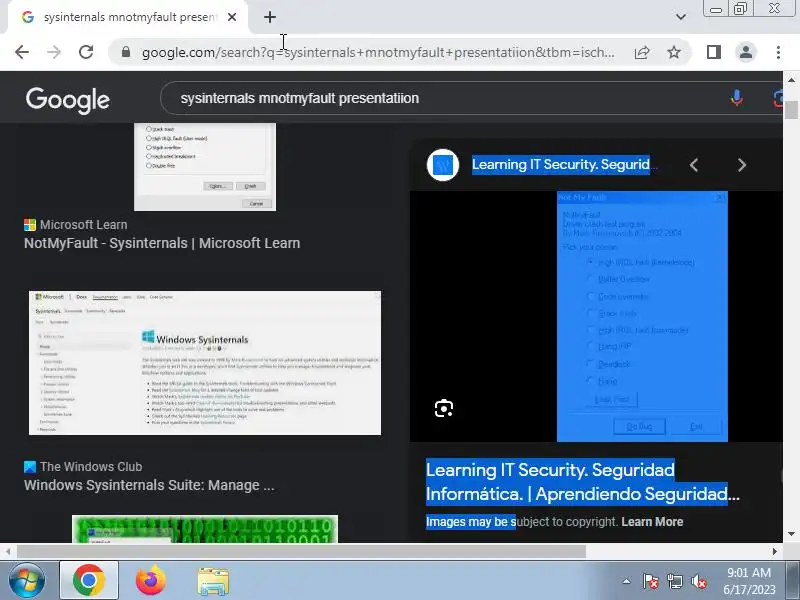The height and width of the screenshot is (600, 800).
Task: Click the horizontal scrollbar thumb
Action: click(x=302, y=552)
